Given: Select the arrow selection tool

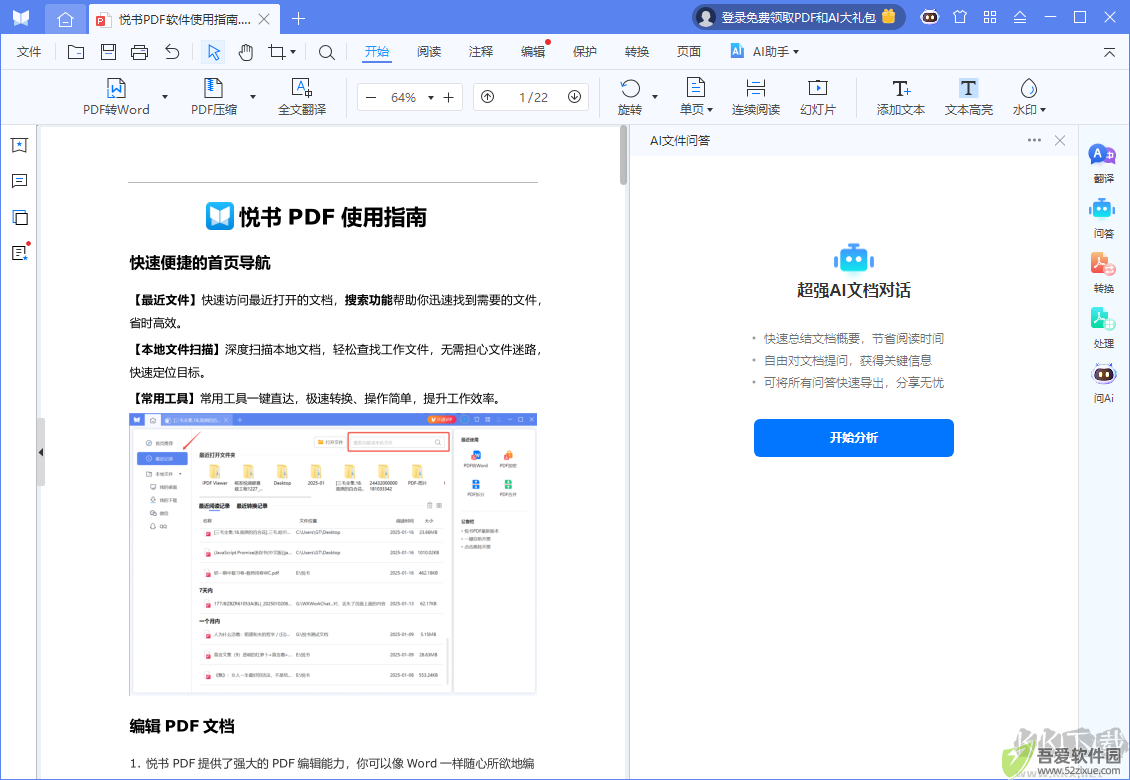Looking at the screenshot, I should click(x=213, y=52).
